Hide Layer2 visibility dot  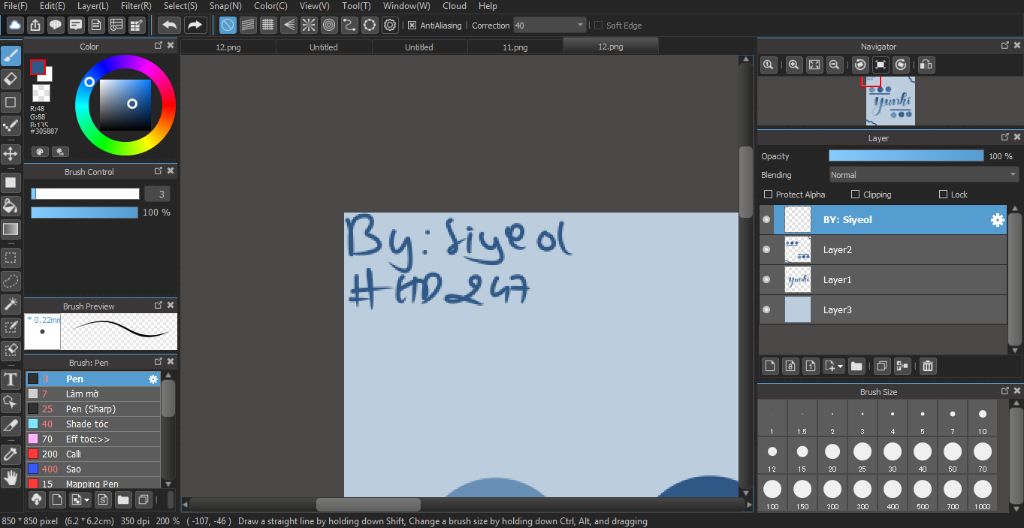coord(767,250)
